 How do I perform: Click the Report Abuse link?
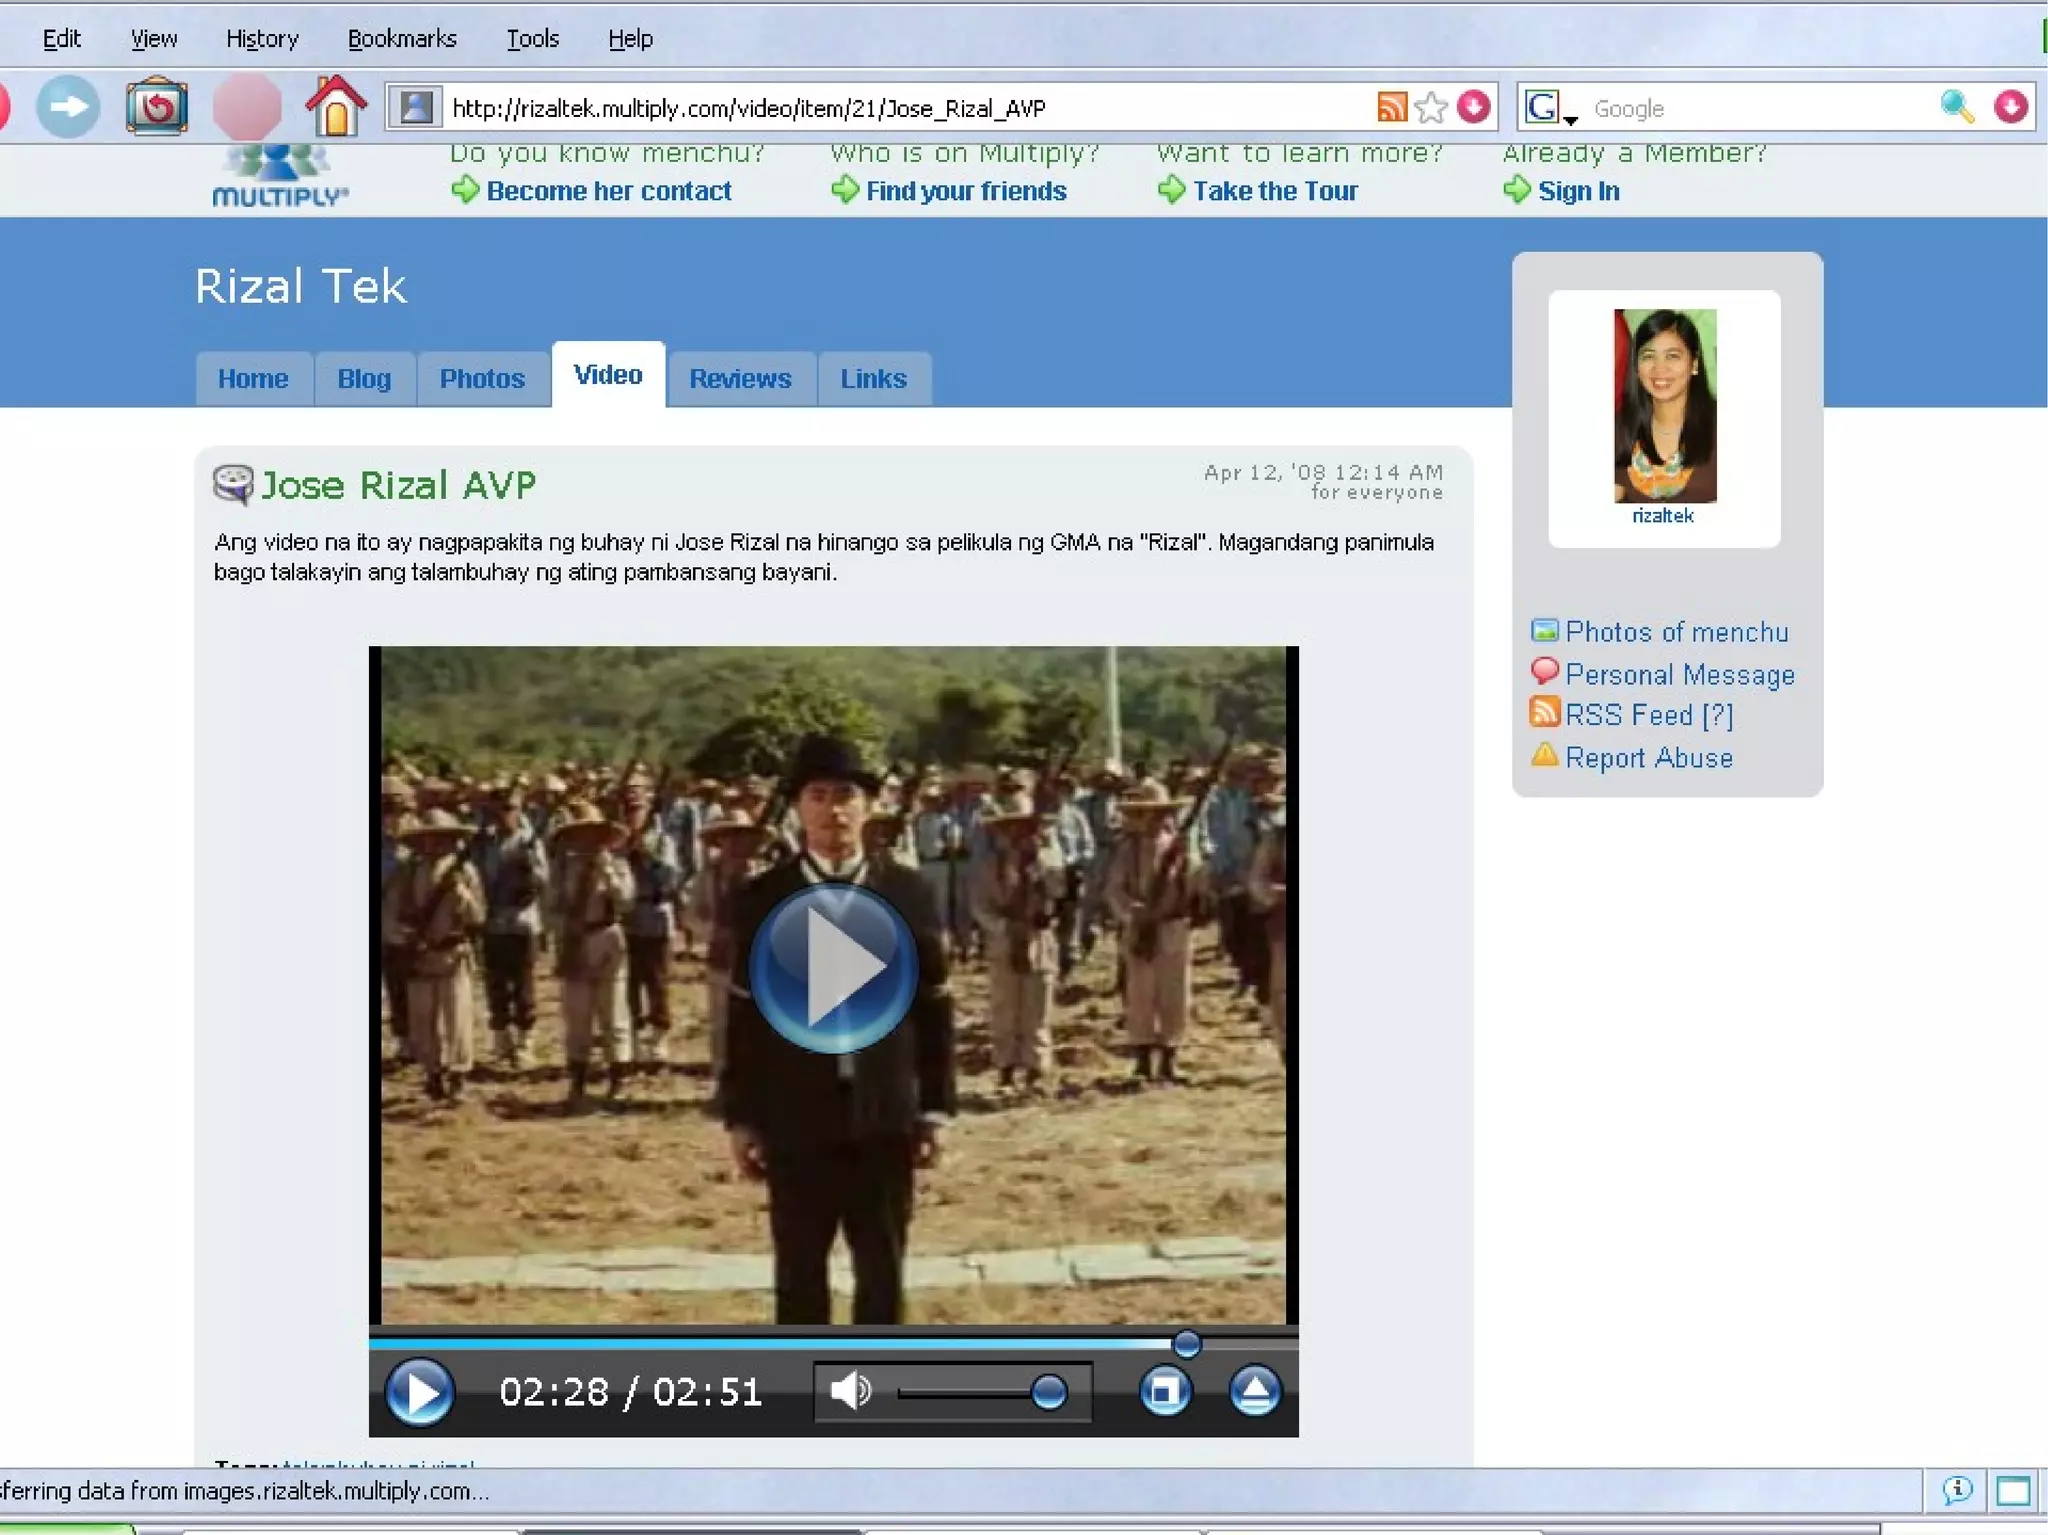point(1648,758)
